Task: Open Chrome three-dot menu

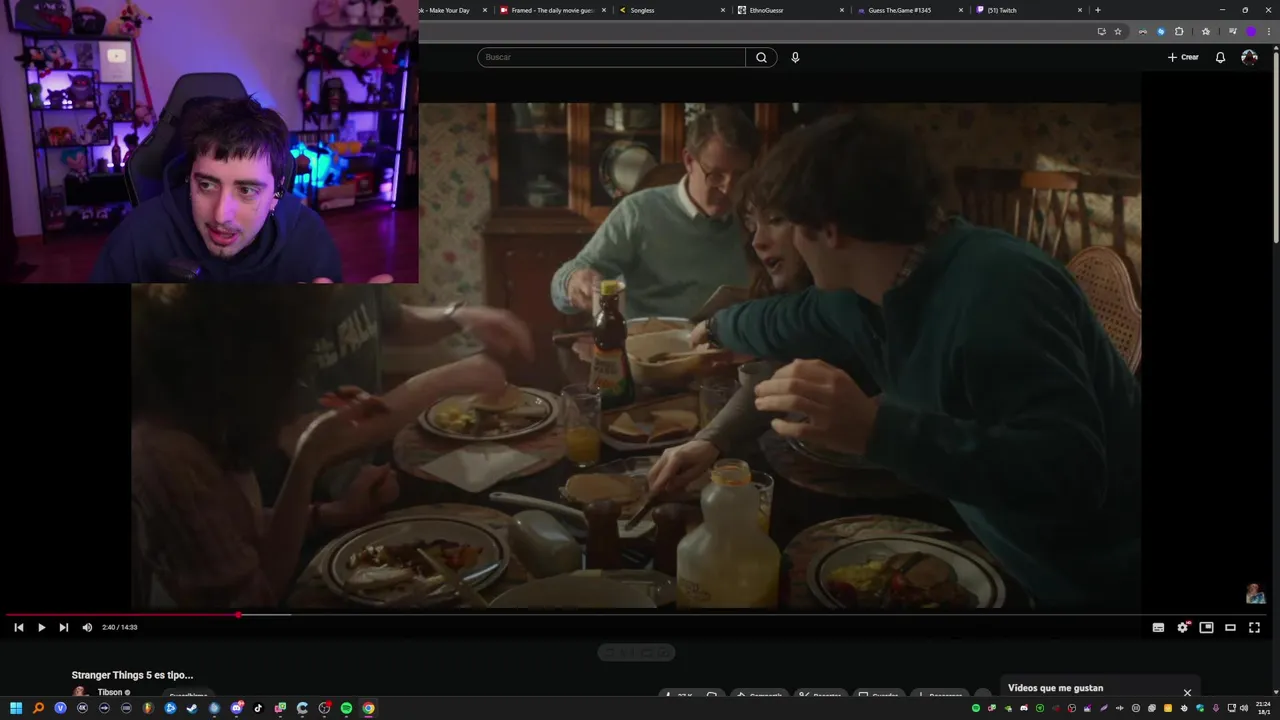Action: pos(1268,31)
